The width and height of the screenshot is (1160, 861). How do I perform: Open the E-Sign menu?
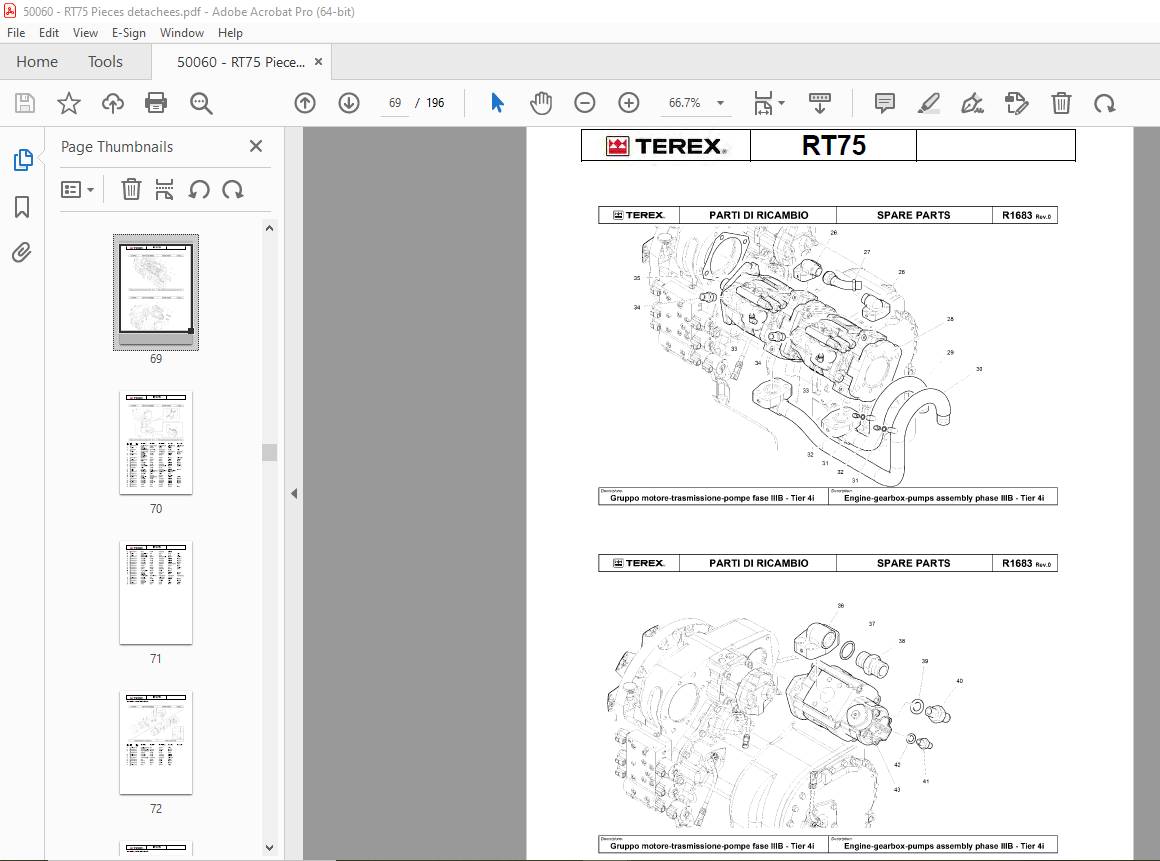[x=129, y=33]
